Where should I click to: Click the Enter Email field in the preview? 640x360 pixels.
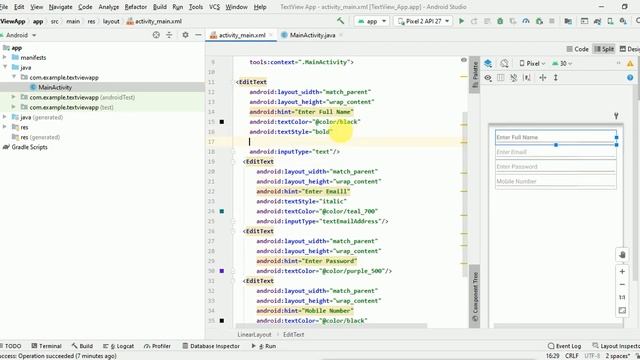[556, 152]
